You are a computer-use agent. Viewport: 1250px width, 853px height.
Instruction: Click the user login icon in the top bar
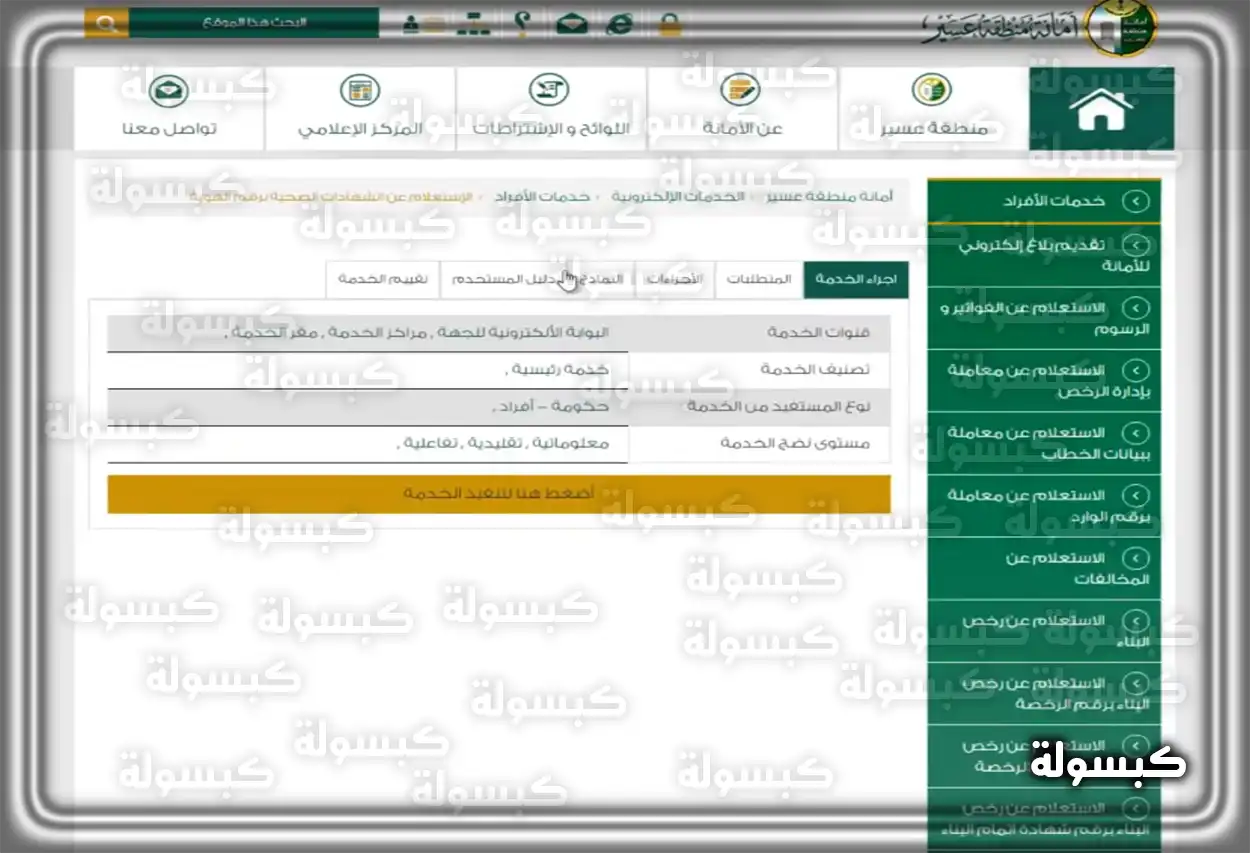point(411,23)
